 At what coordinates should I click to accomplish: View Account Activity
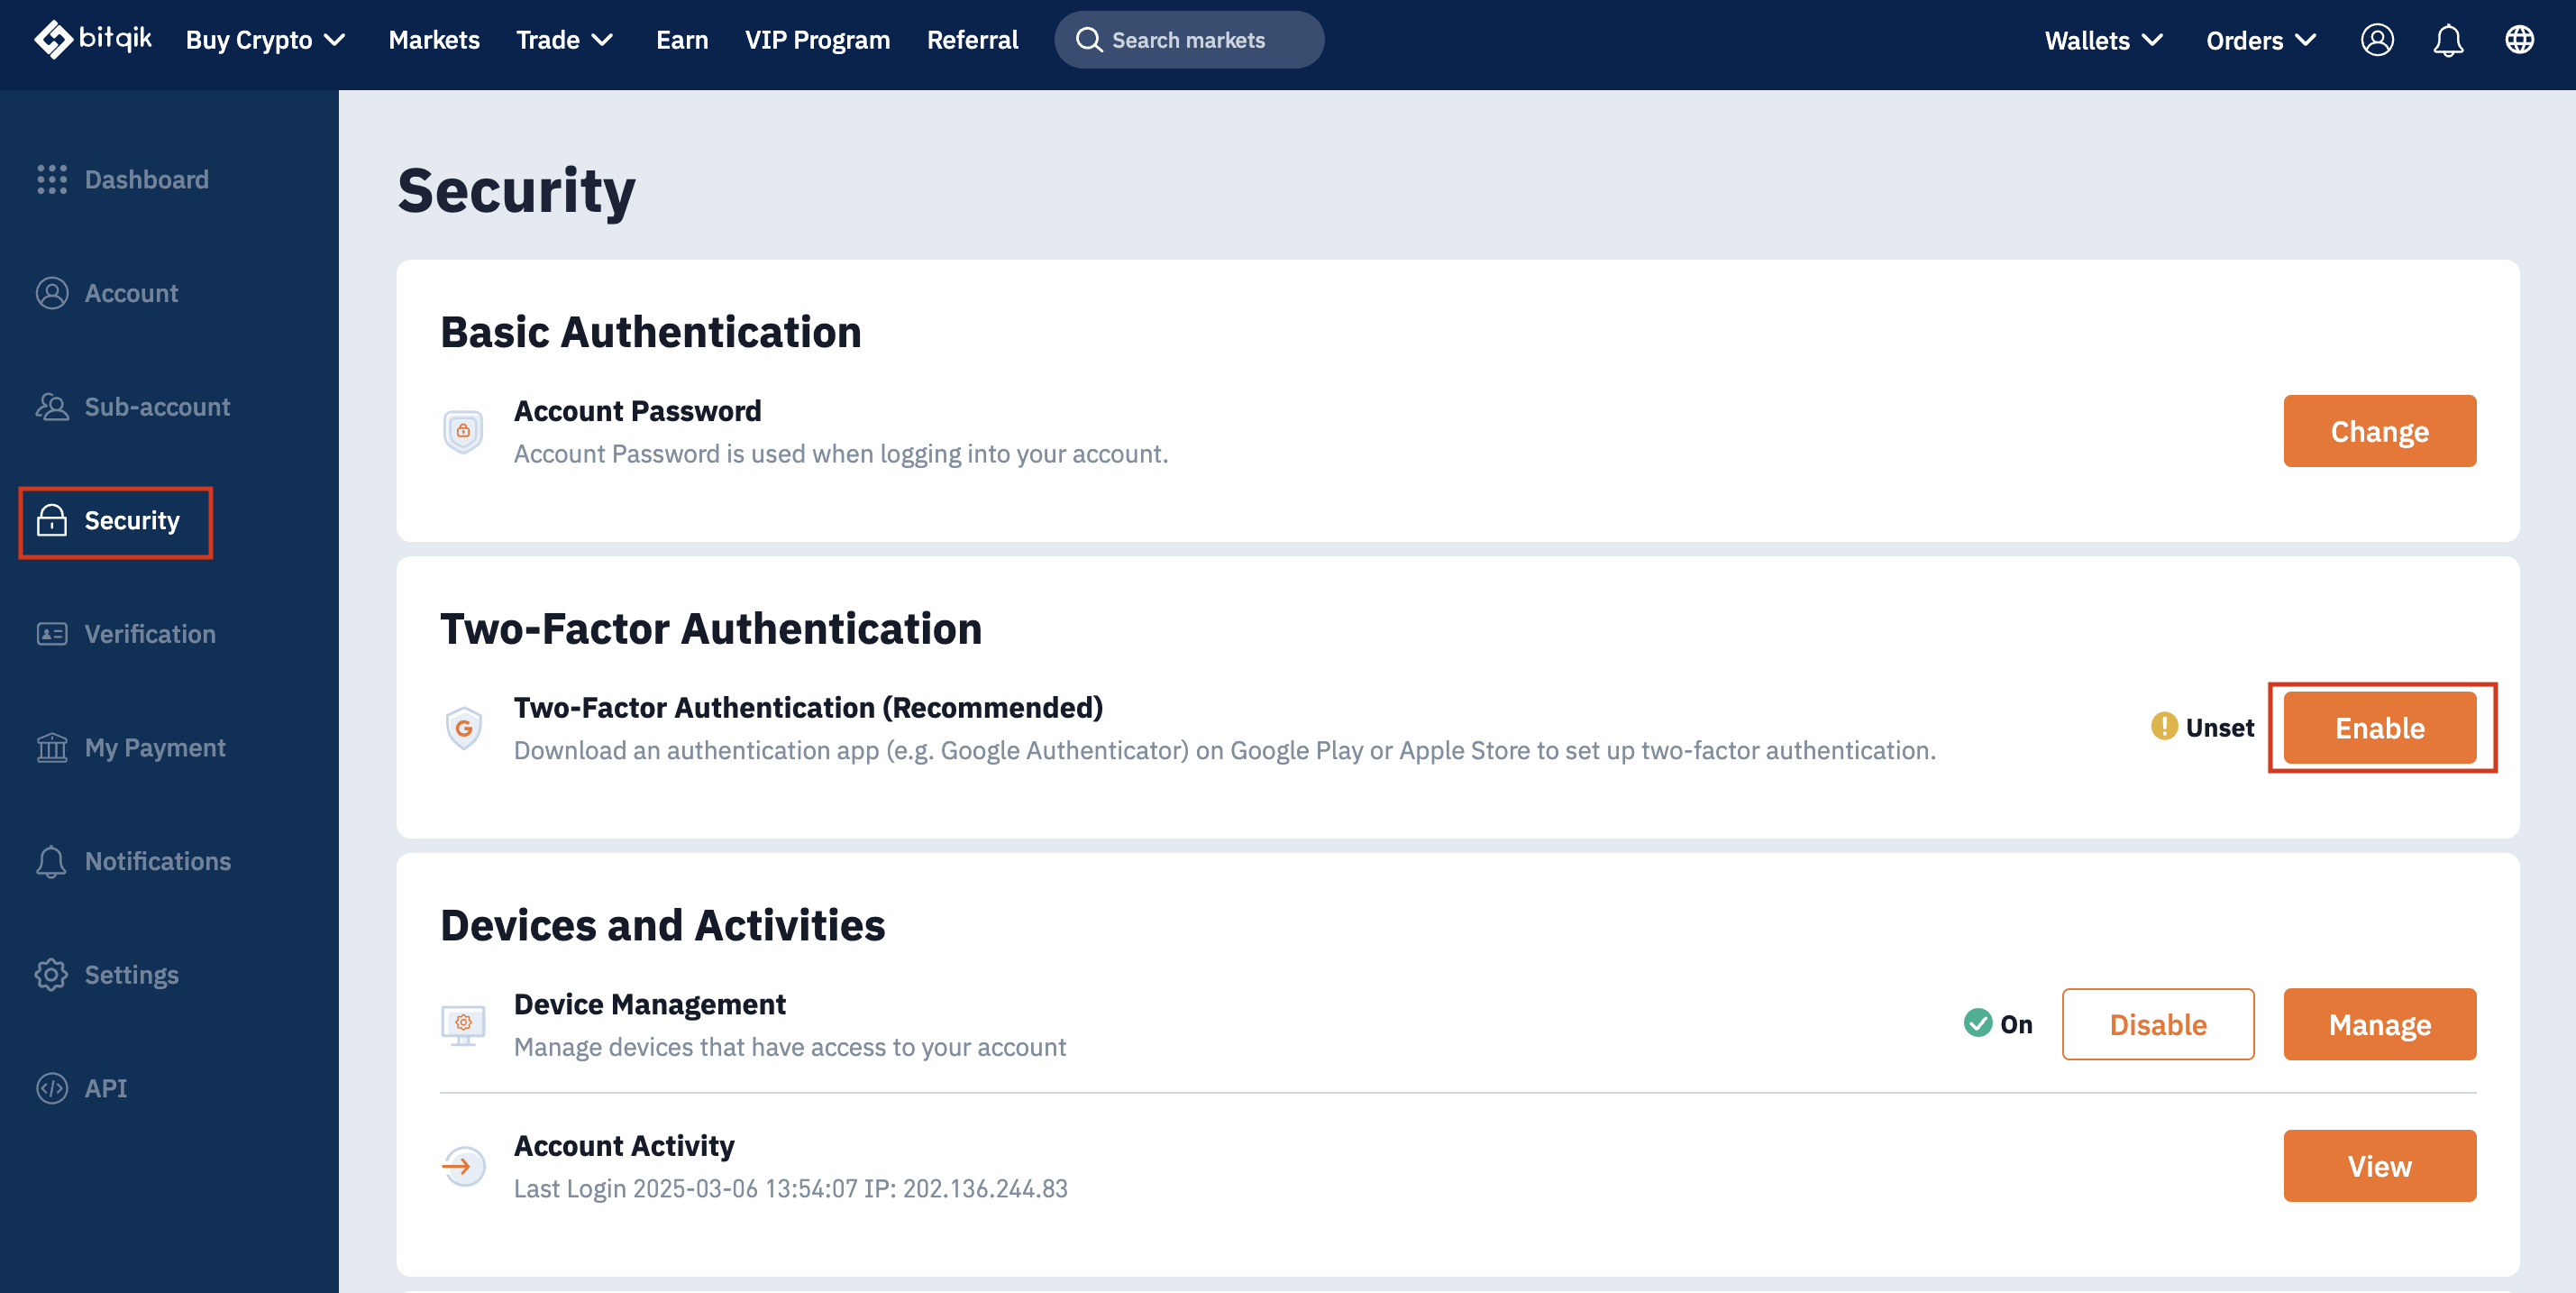click(2380, 1166)
